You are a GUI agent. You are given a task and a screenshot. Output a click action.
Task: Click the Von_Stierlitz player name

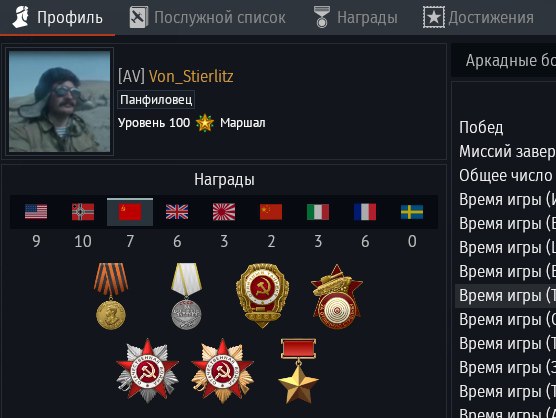point(191,76)
